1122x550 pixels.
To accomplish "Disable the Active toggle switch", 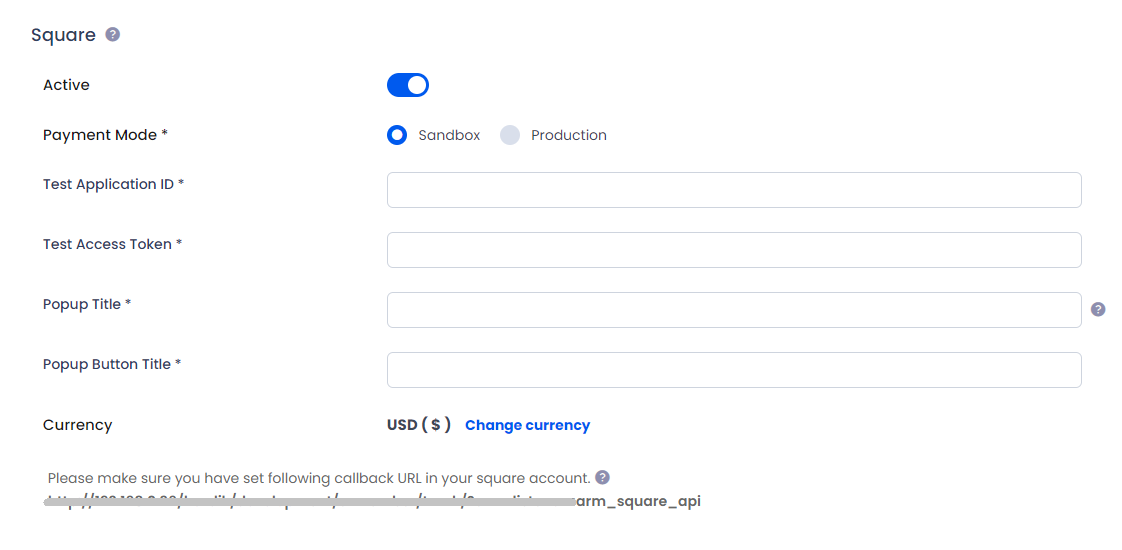I will point(408,85).
